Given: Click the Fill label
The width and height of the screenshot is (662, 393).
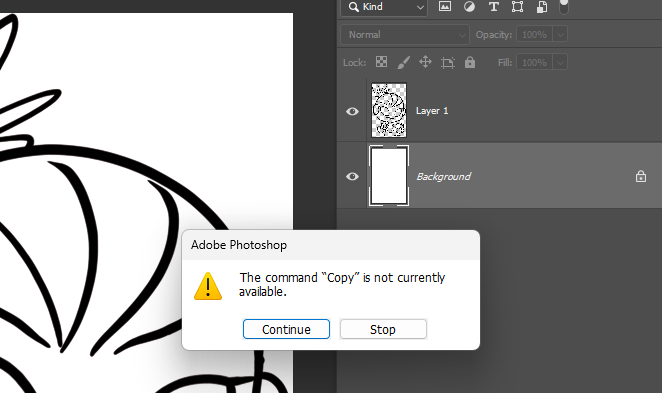Looking at the screenshot, I should (505, 62).
